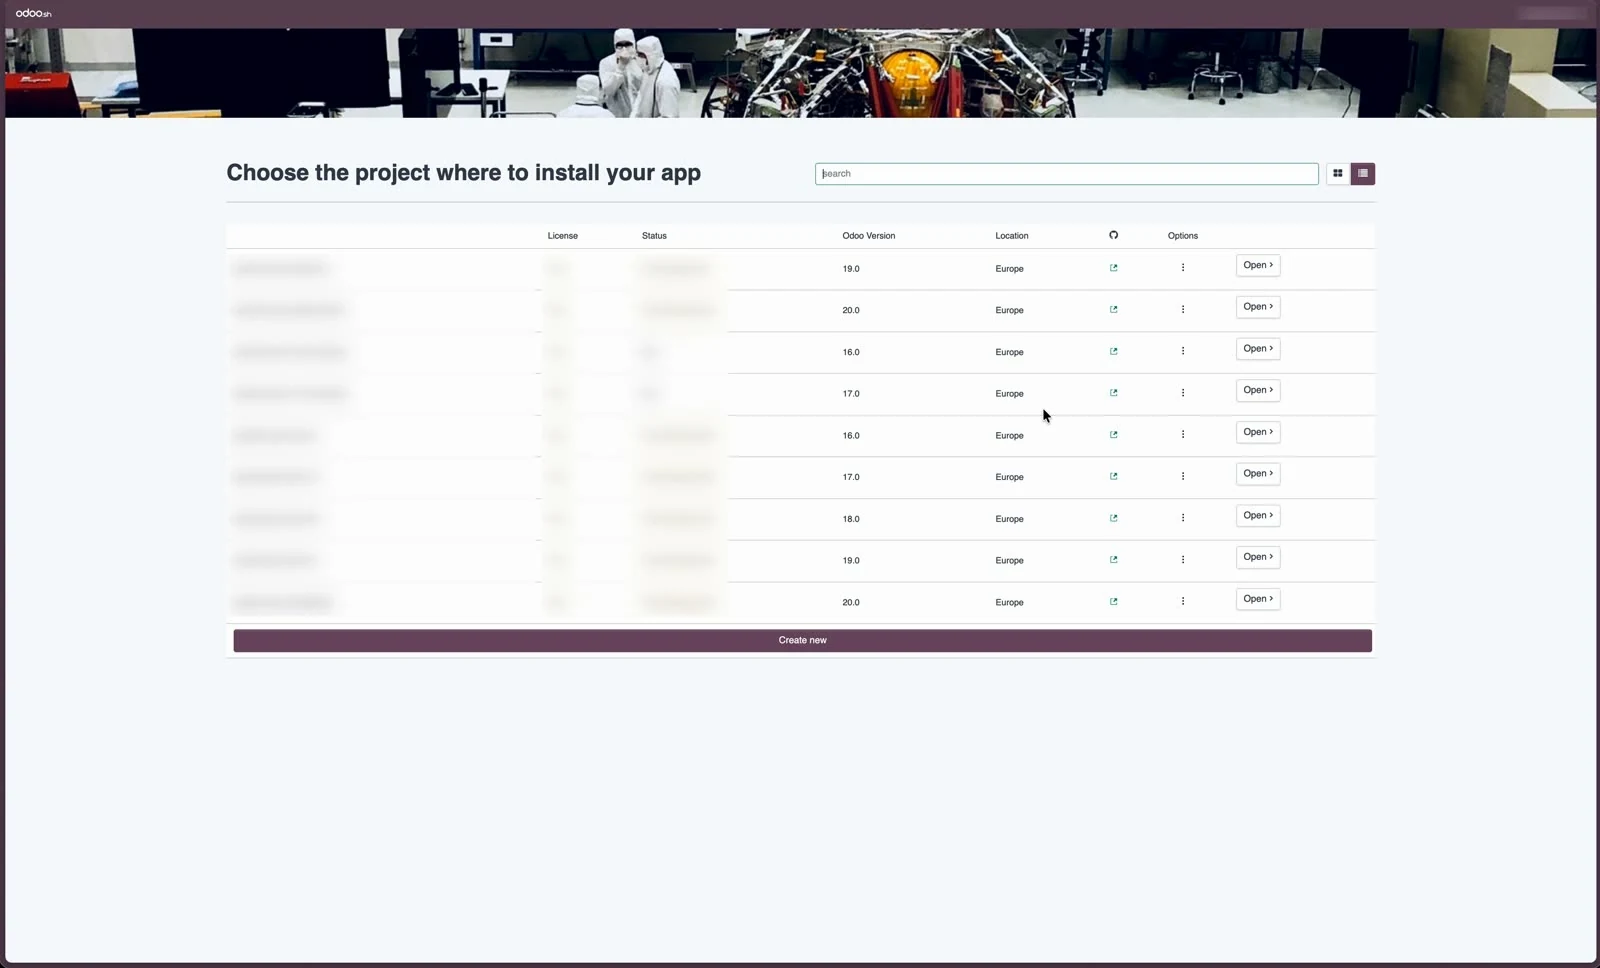The image size is (1600, 968).
Task: Open the first project with version 17.0
Action: click(1257, 391)
